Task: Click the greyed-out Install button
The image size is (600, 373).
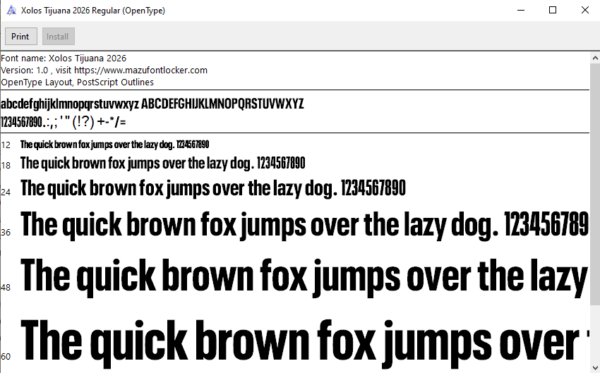Action: [x=58, y=36]
